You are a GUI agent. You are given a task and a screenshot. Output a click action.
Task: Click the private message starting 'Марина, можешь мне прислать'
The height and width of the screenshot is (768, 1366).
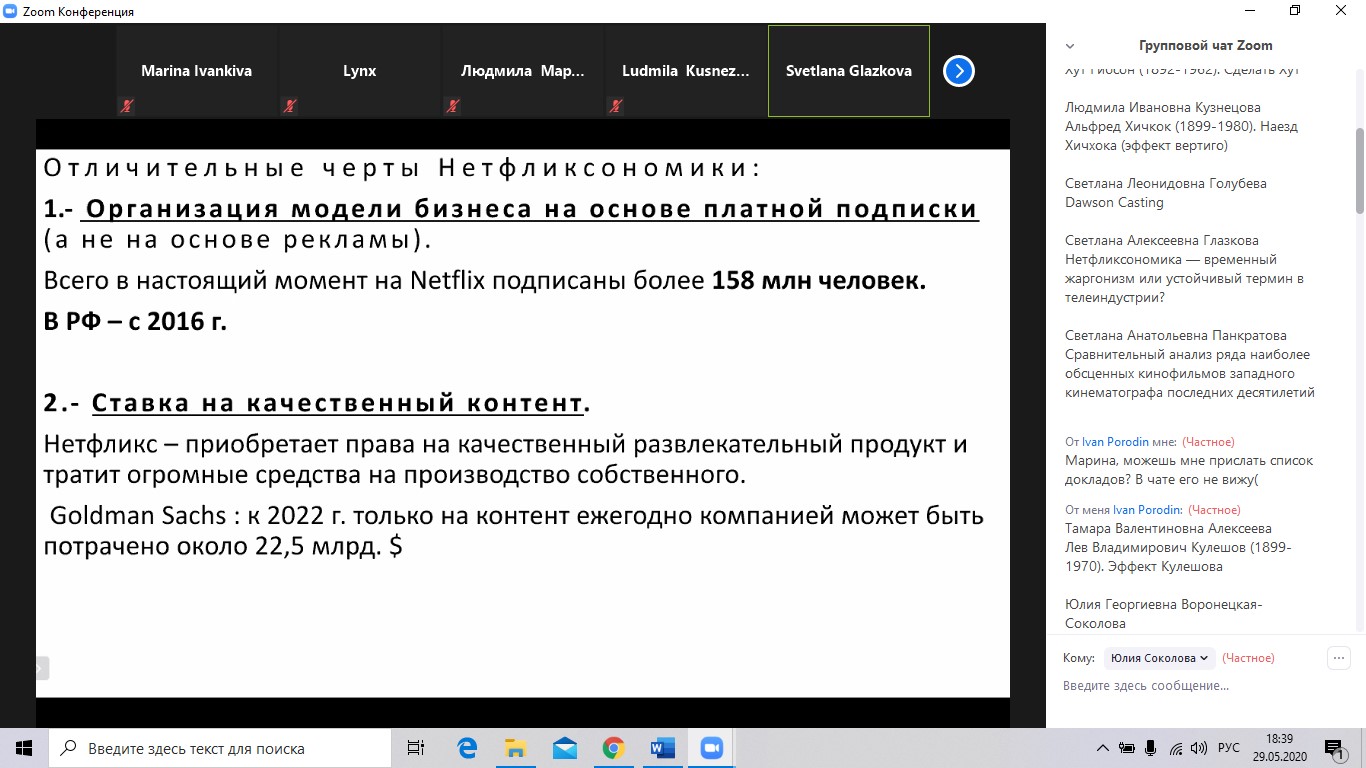pos(1189,470)
